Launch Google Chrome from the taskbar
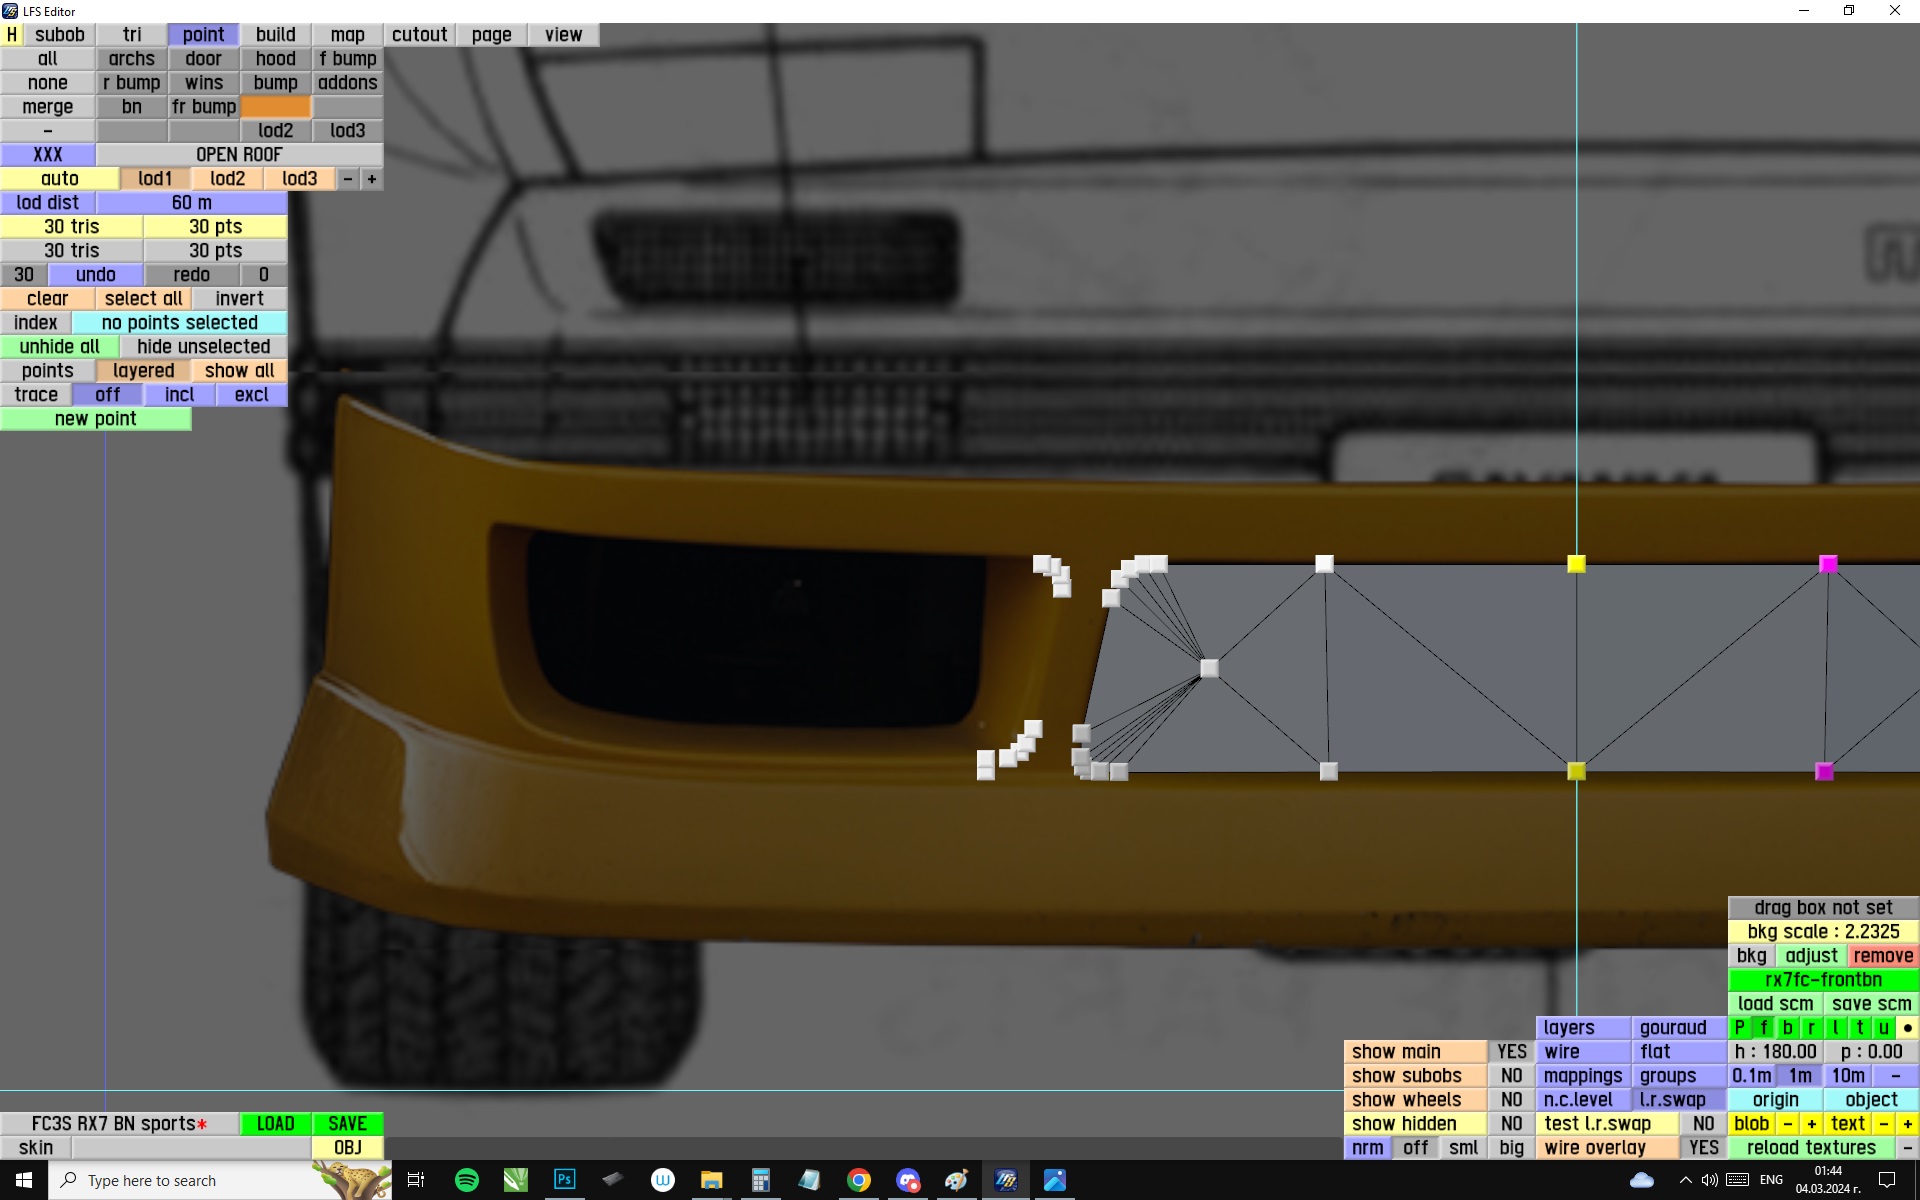 point(858,1180)
